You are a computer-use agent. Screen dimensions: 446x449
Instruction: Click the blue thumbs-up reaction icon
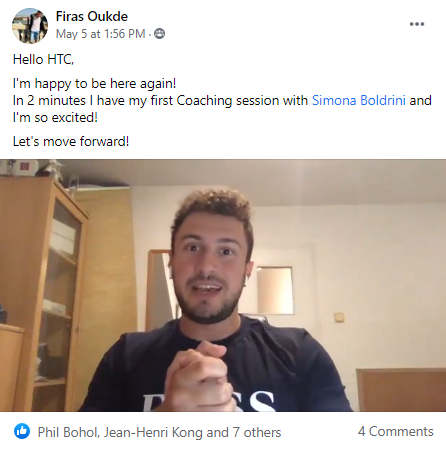click(x=22, y=431)
